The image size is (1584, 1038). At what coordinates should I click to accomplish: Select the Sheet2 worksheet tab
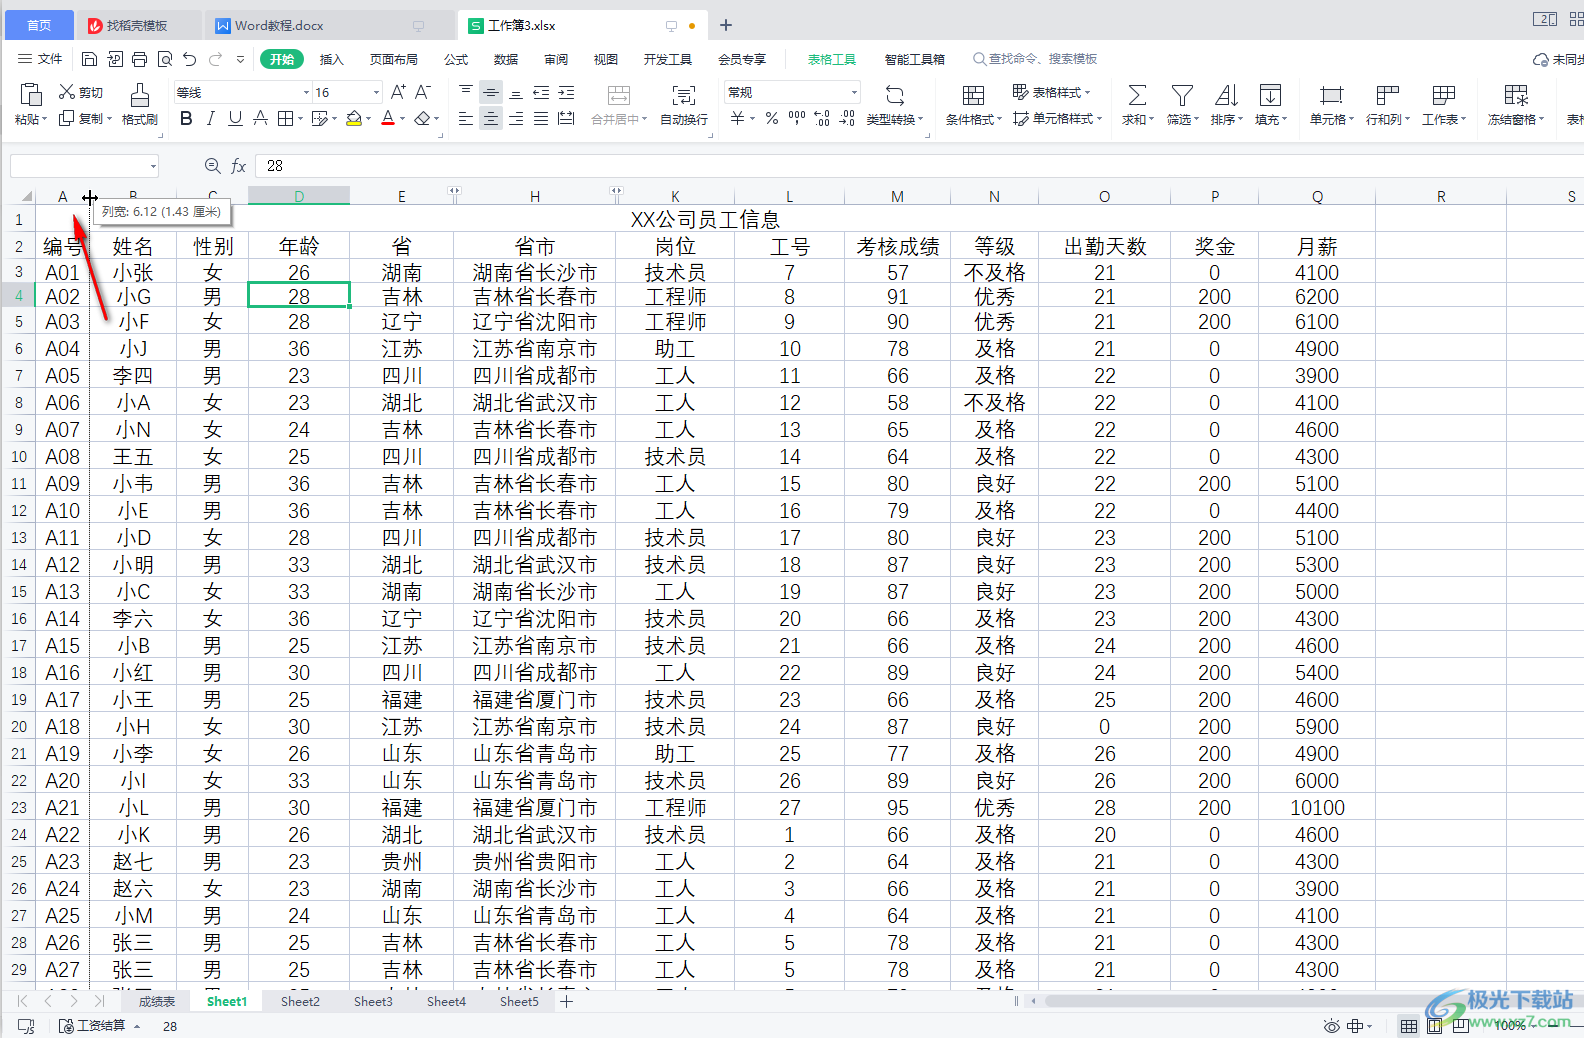(300, 1001)
